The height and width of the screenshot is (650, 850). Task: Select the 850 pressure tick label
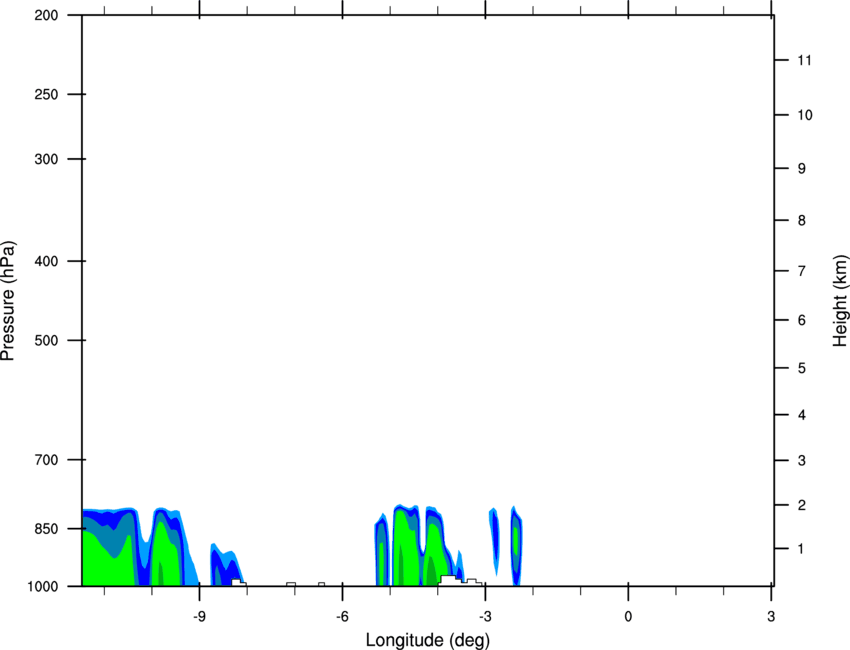46,529
